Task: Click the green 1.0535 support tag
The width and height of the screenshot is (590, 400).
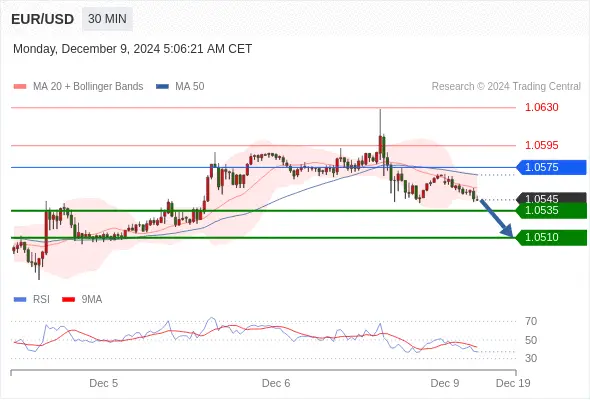Action: pyautogui.click(x=551, y=210)
